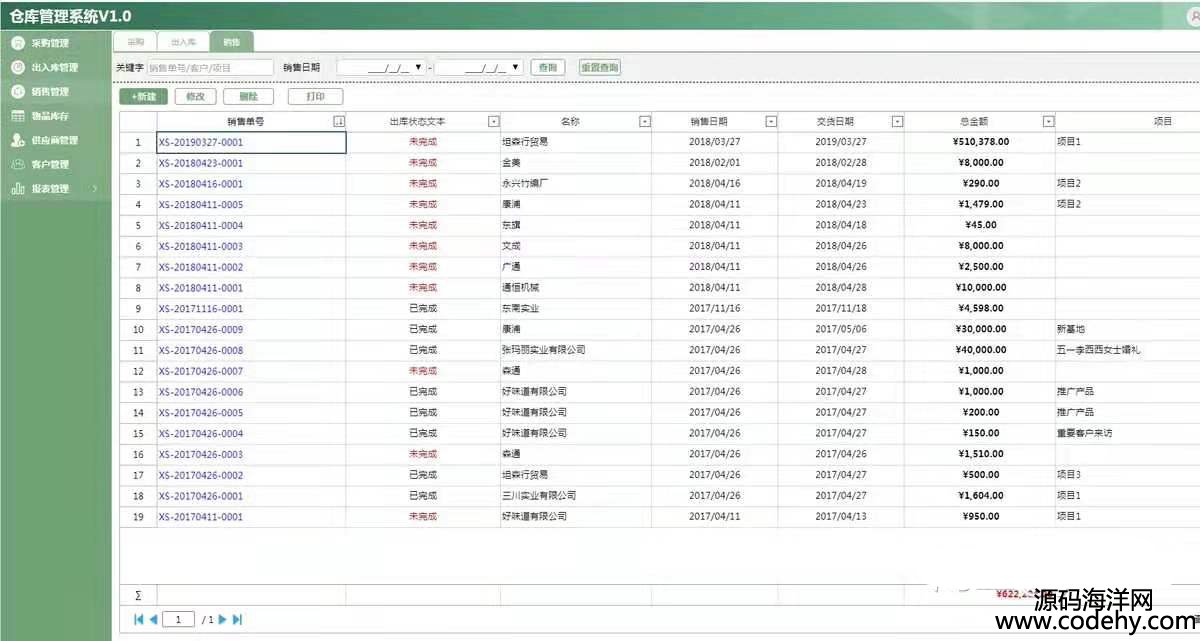This screenshot has width=1200, height=641.
Task: Click the ¥40,000.00 amount cell
Action: [980, 350]
